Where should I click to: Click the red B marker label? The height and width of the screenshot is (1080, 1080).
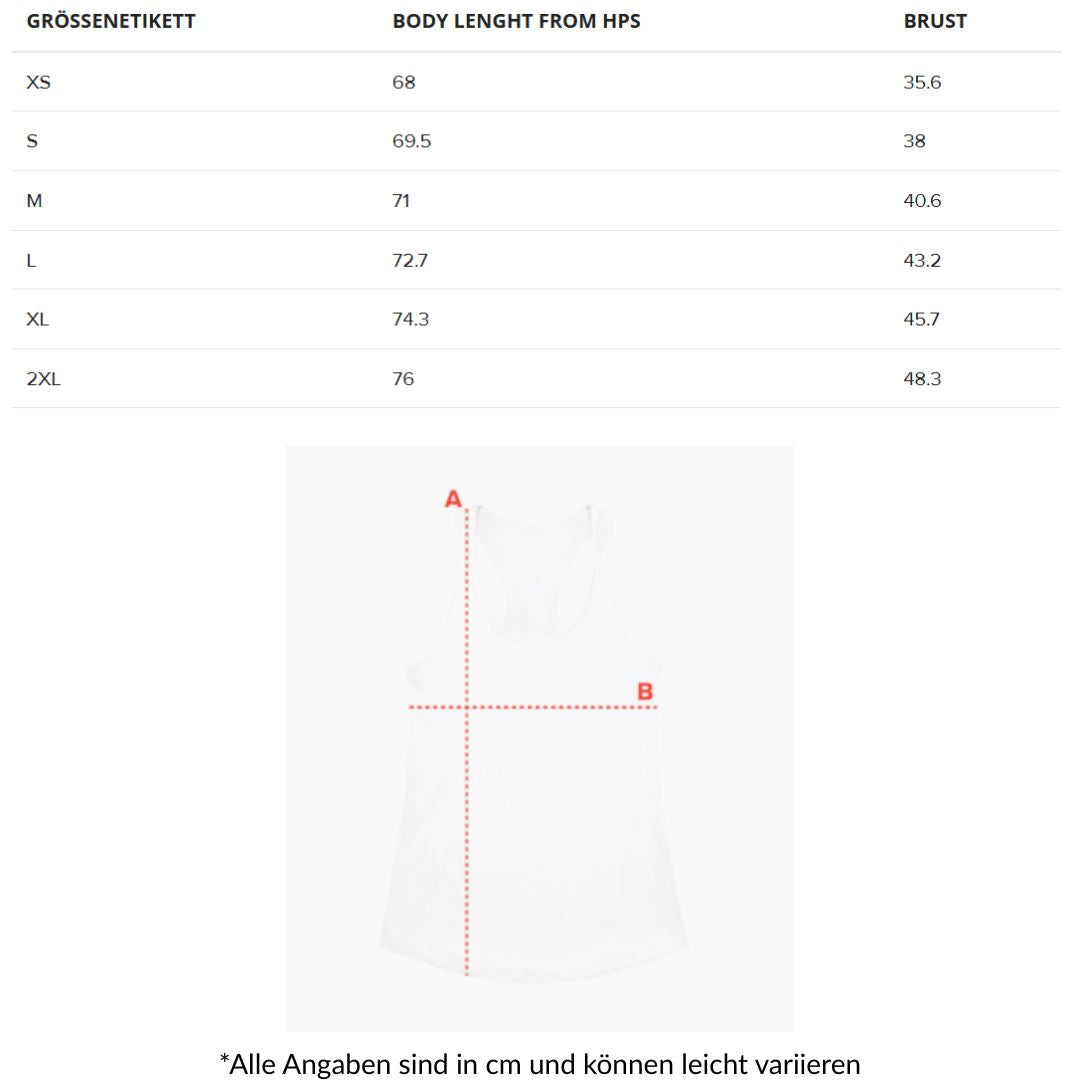point(645,691)
